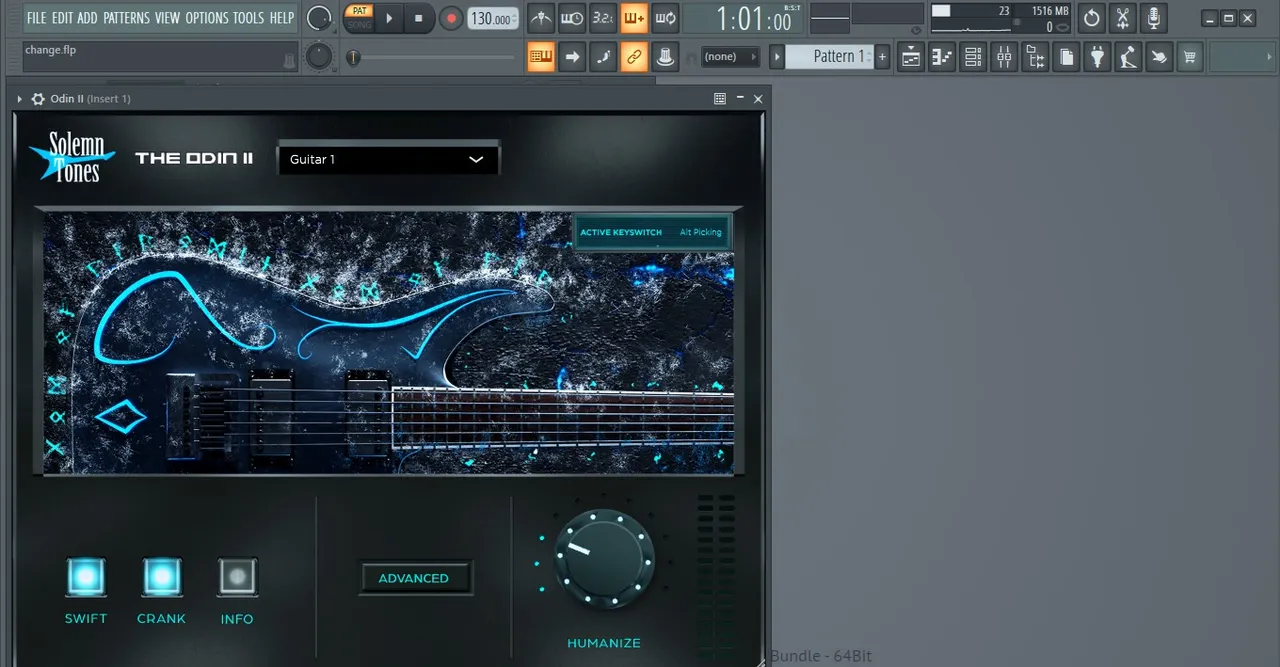Click the song position slider
The height and width of the screenshot is (667, 1280).
(x=432, y=58)
